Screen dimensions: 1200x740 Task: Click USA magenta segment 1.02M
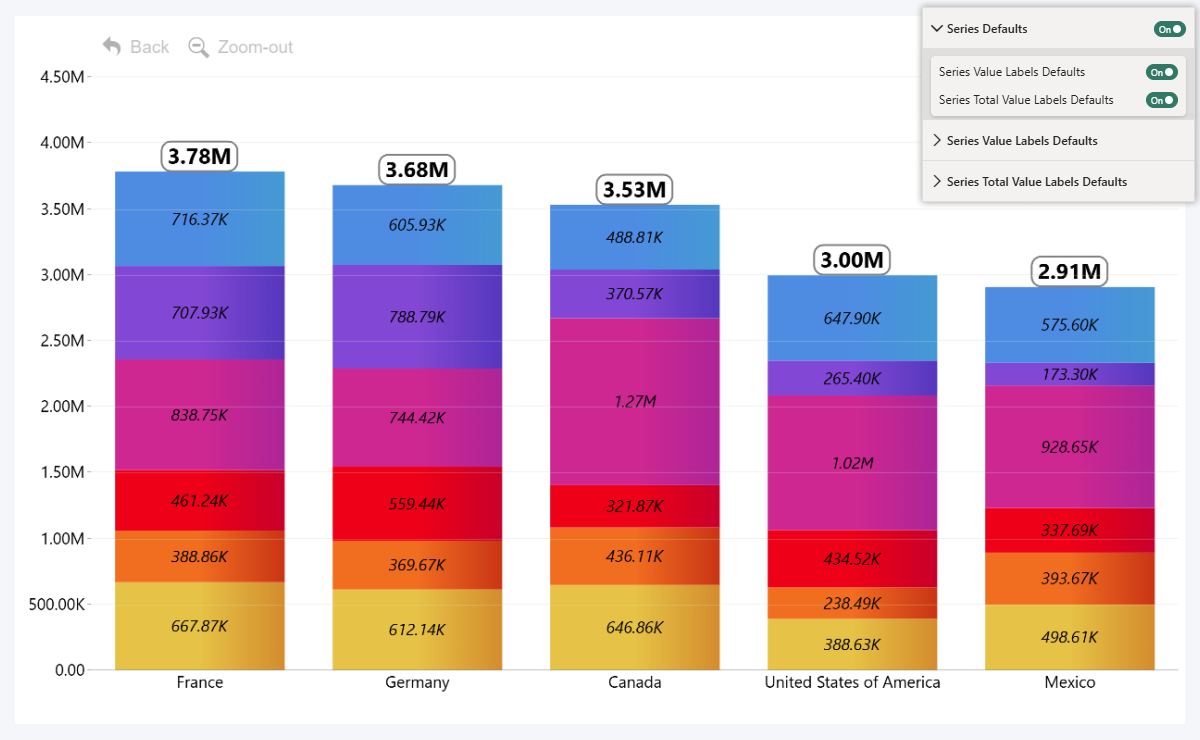coord(852,463)
